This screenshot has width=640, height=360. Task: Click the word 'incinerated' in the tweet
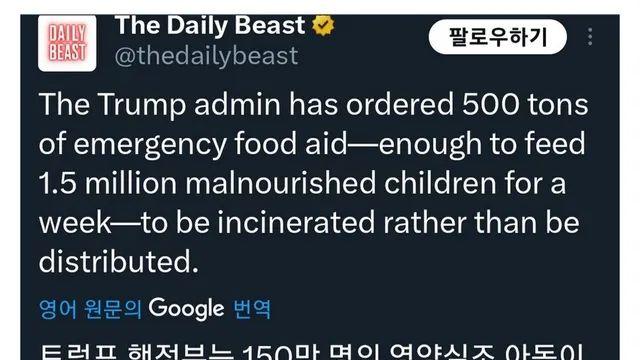(x=296, y=222)
